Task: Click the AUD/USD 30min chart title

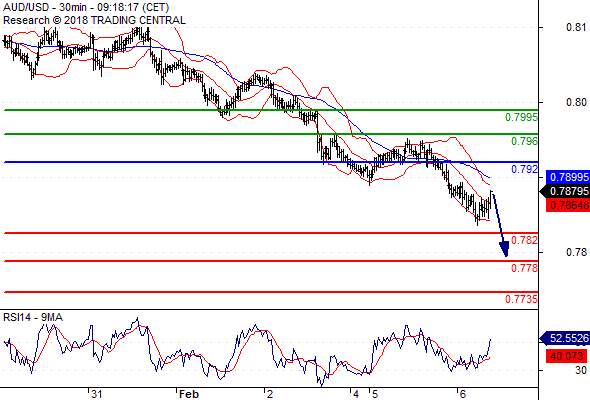Action: pyautogui.click(x=86, y=8)
